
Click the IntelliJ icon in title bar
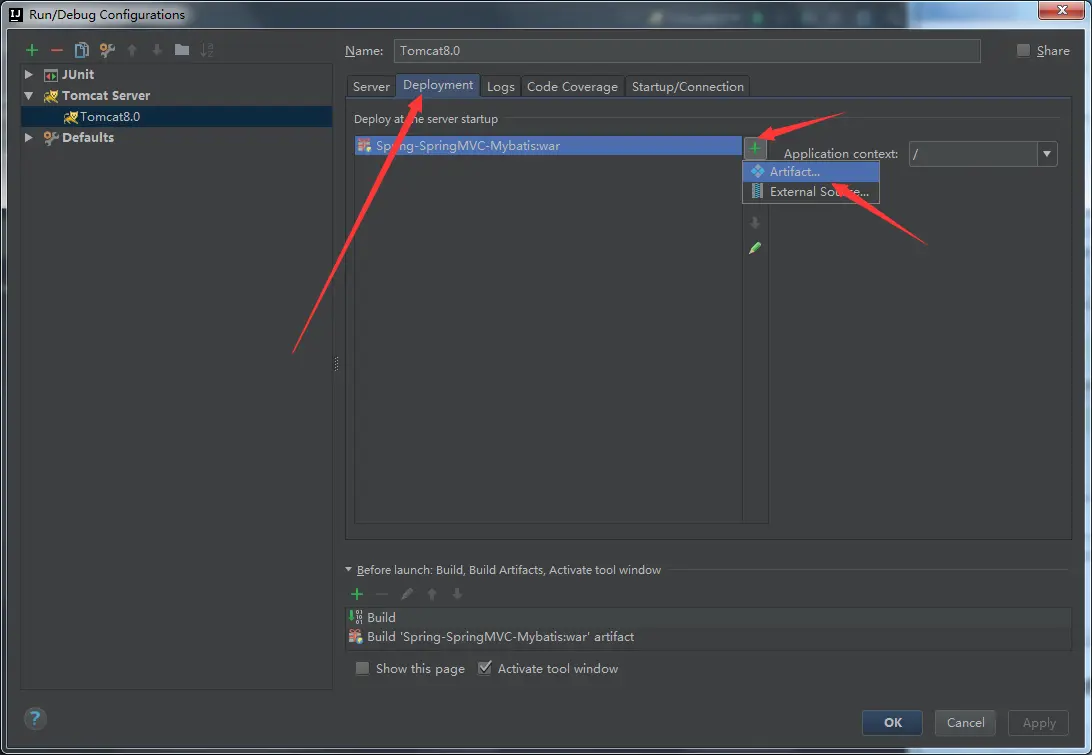click(15, 14)
